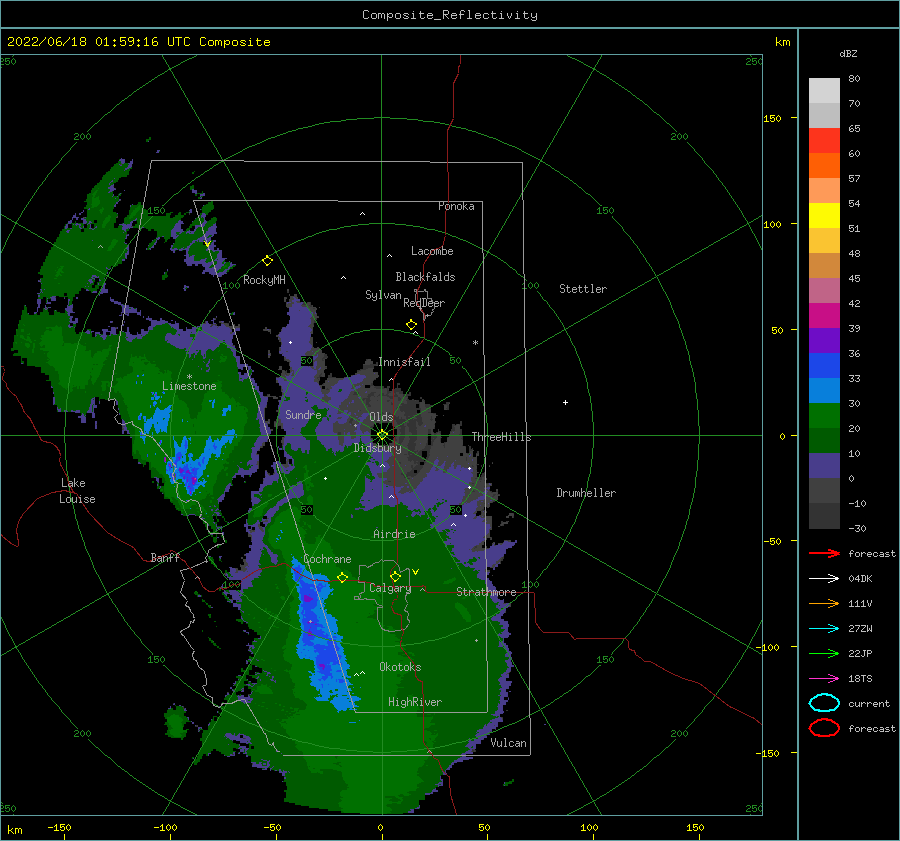Click the Composite_Reflectivity title text
The width and height of the screenshot is (900, 841).
click(x=450, y=15)
